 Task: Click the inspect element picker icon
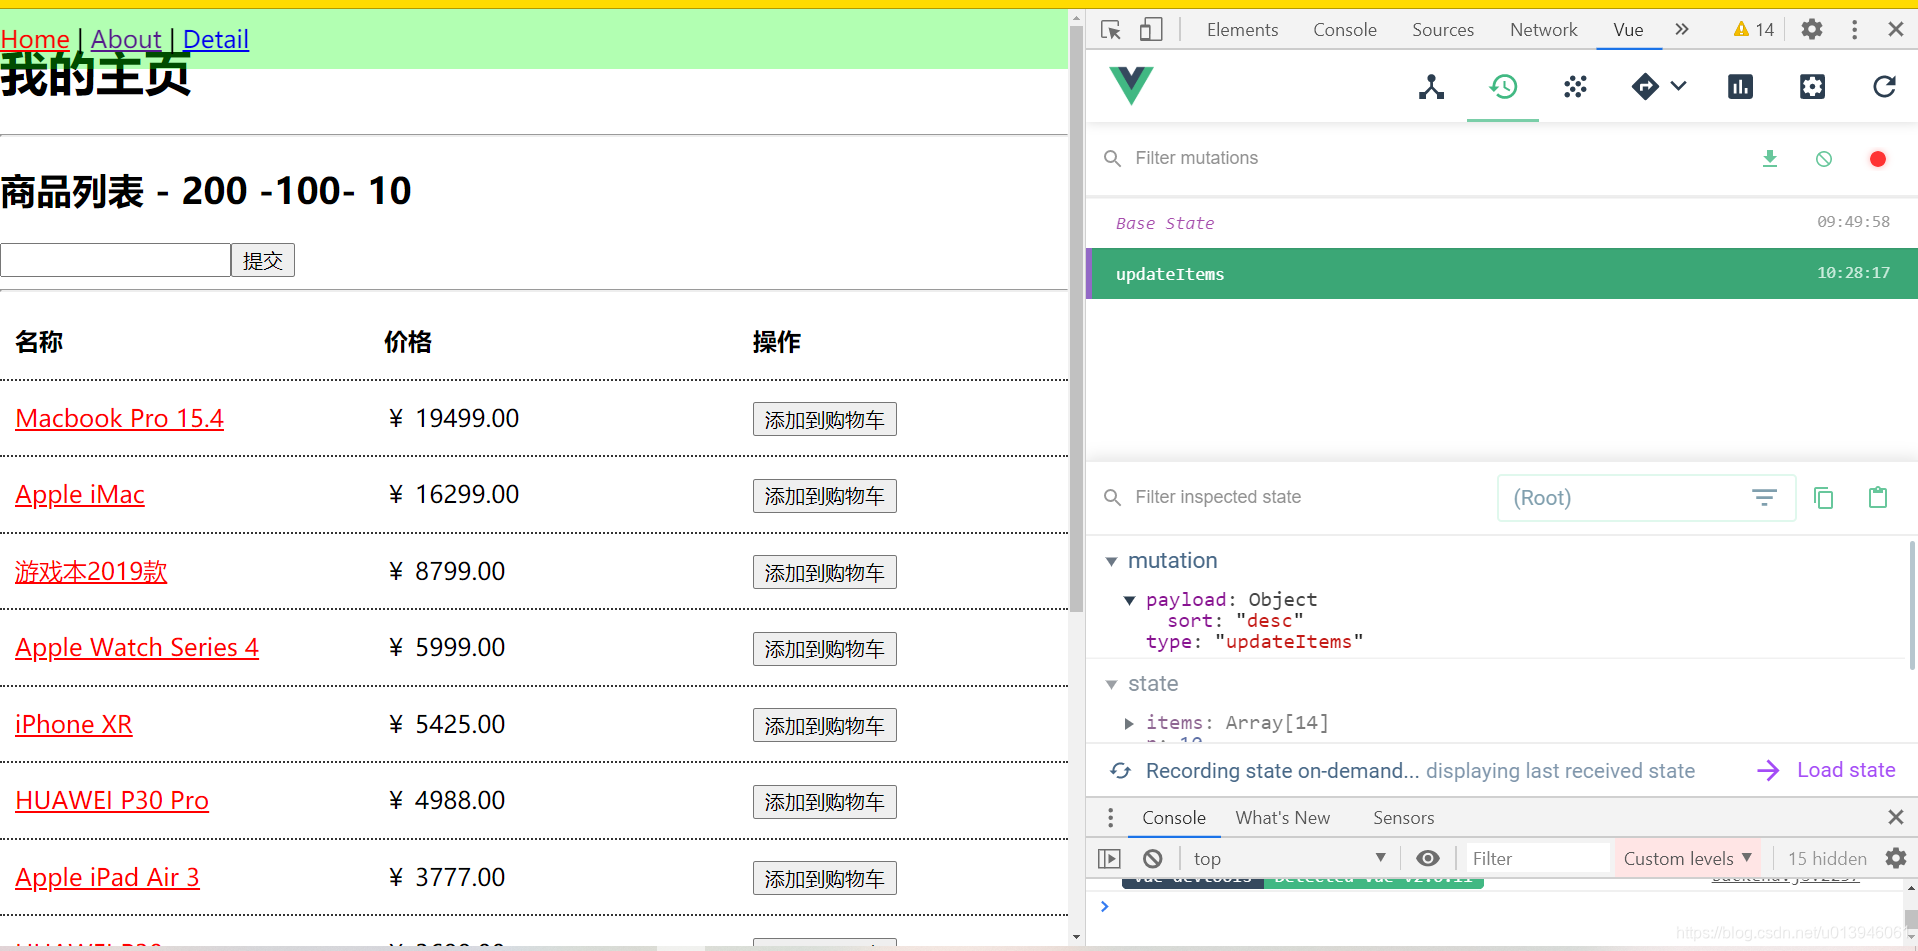click(1110, 30)
